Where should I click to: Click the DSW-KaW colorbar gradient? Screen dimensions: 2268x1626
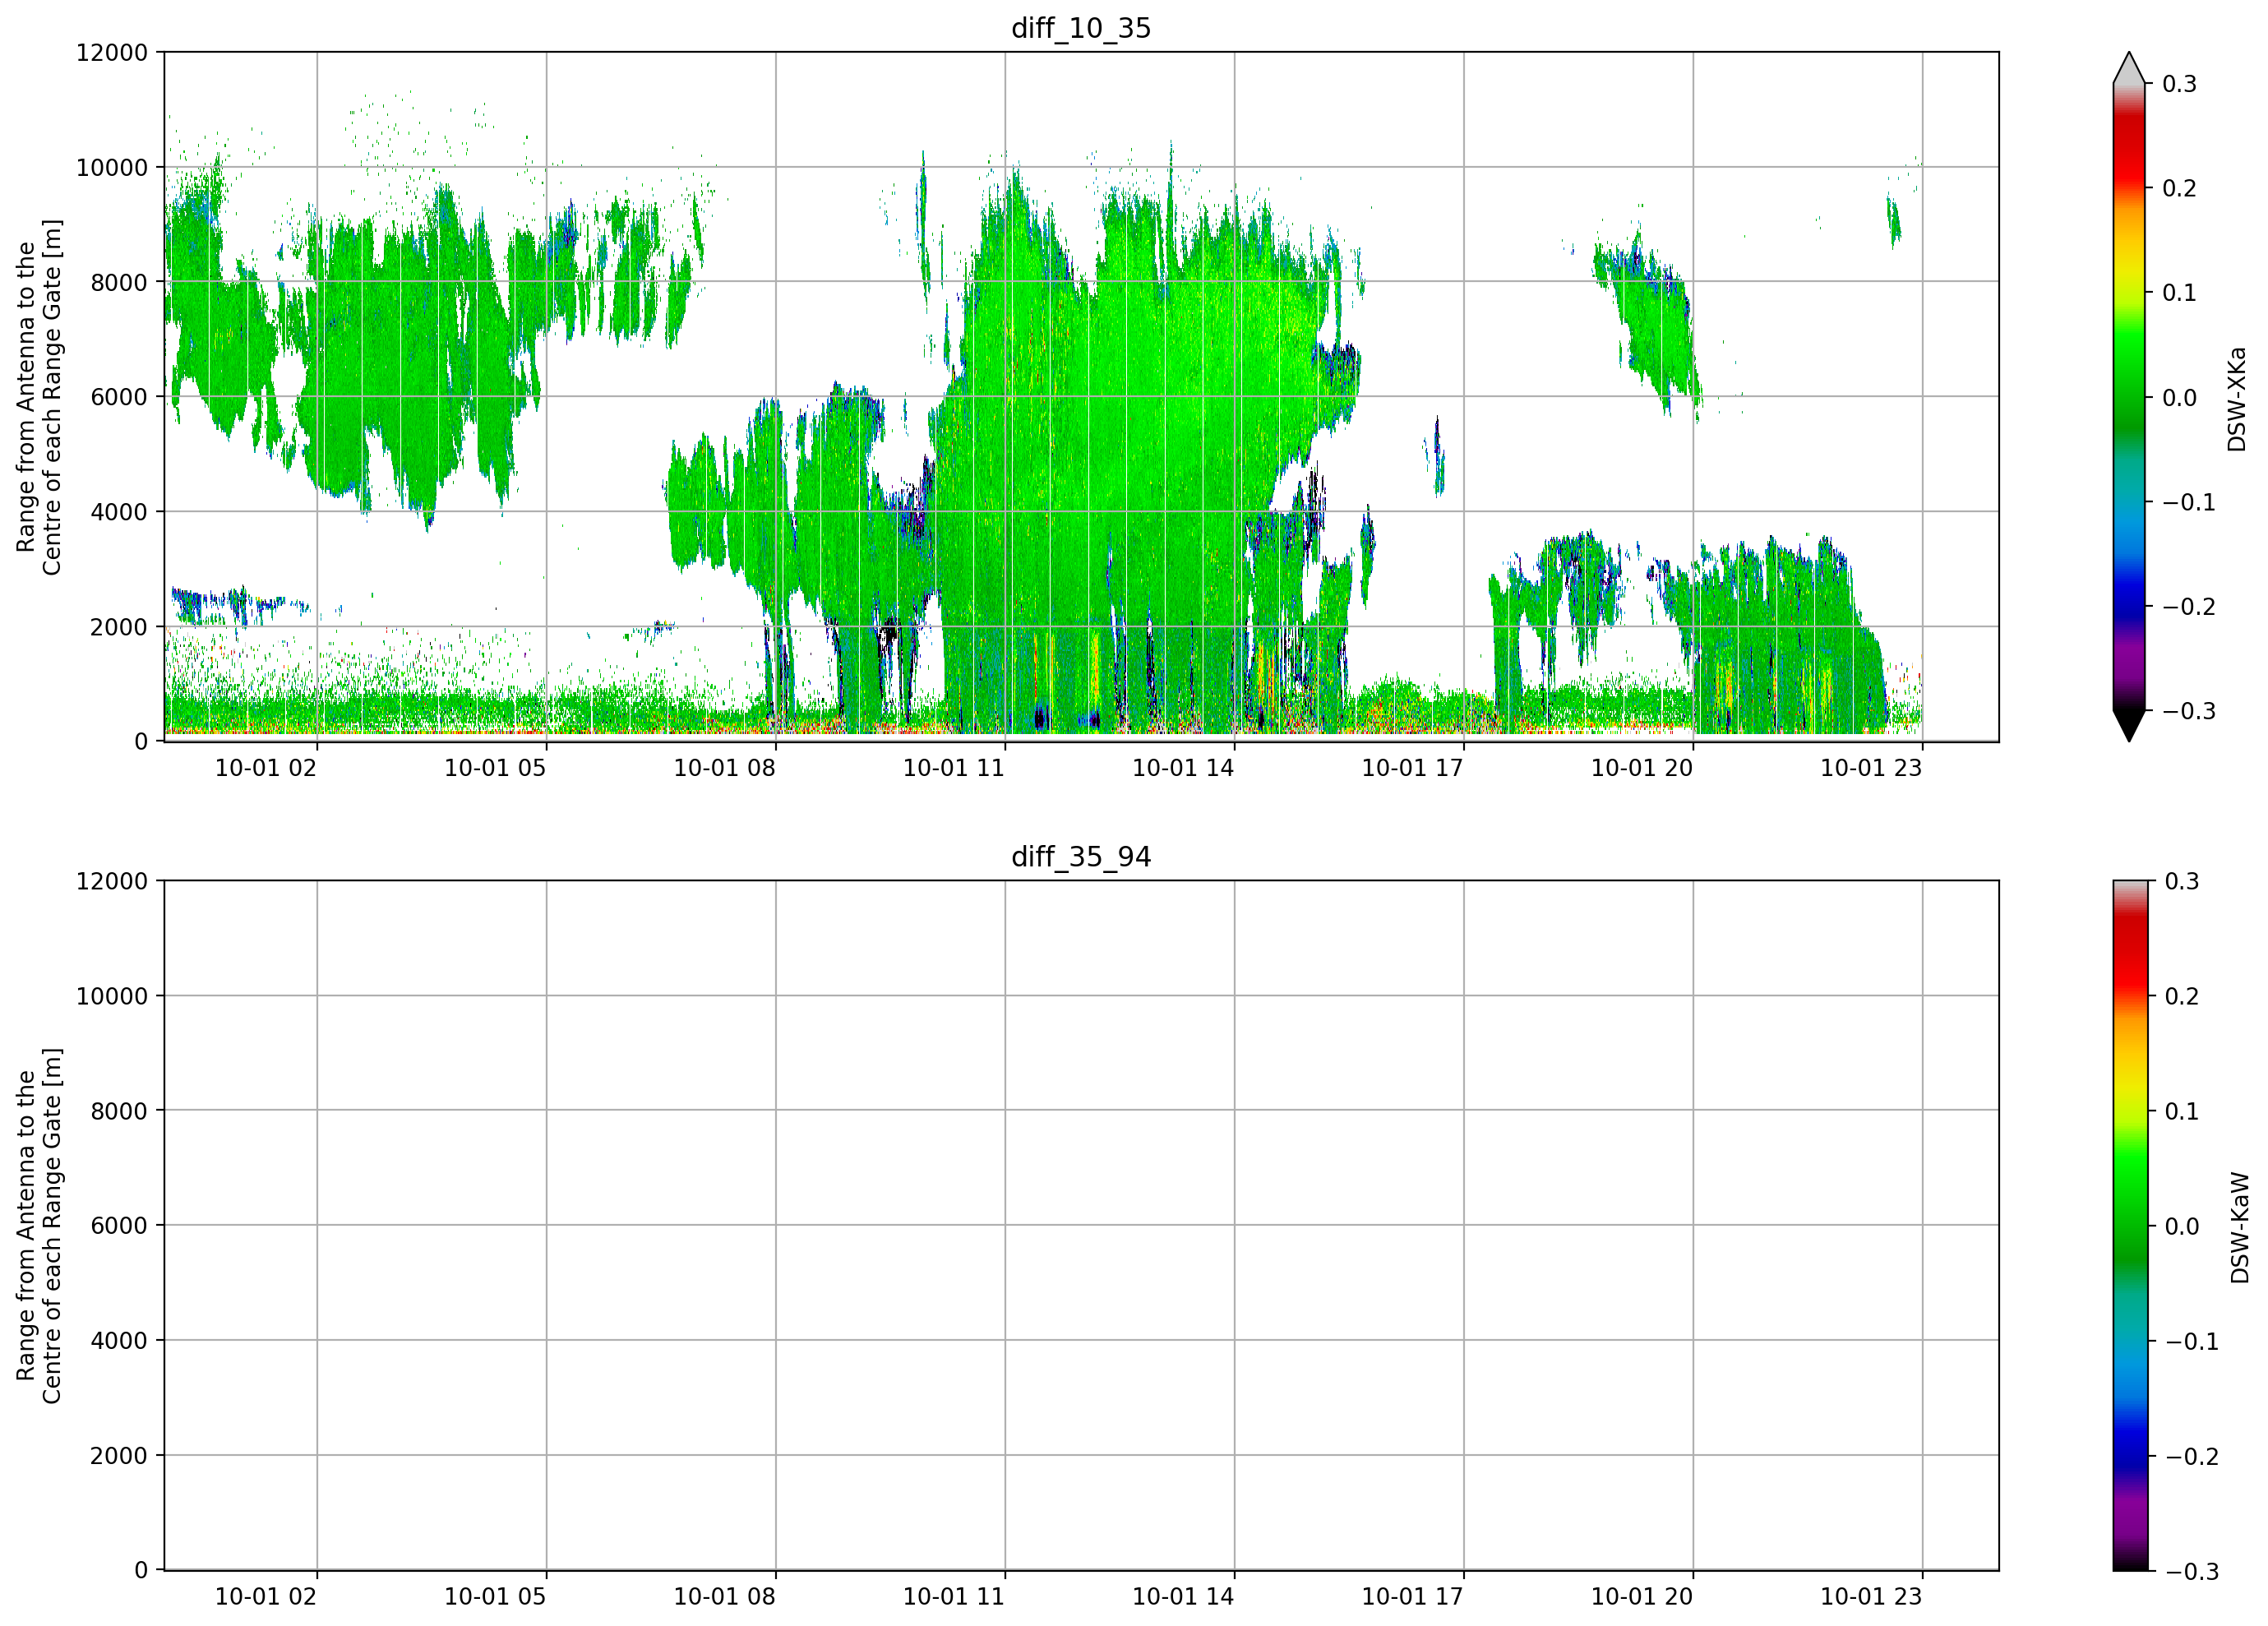point(2129,1225)
